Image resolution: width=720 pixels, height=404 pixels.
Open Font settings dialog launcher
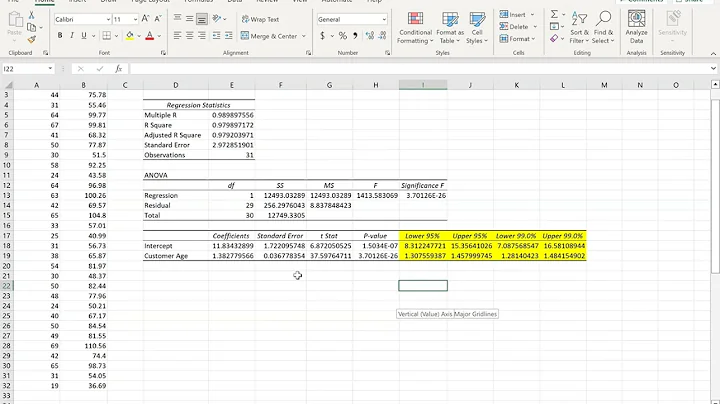[163, 53]
